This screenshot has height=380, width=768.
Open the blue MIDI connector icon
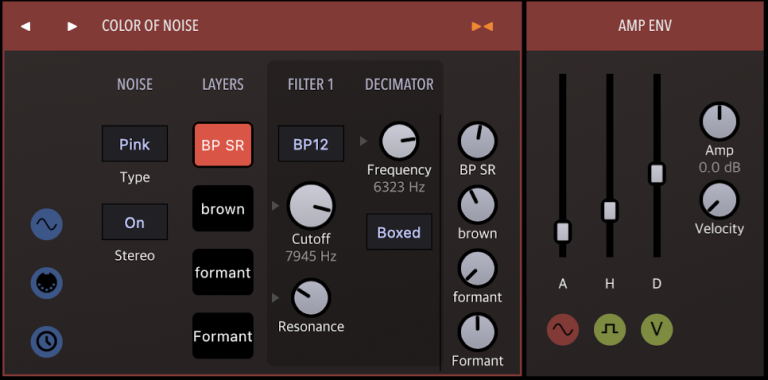tap(47, 283)
